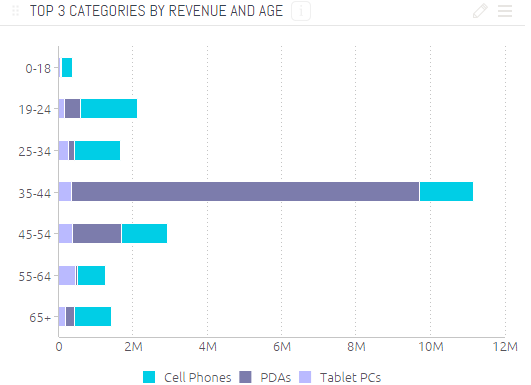The image size is (531, 385).
Task: Select Tablet PCs segment for 55-64
Action: pos(67,275)
